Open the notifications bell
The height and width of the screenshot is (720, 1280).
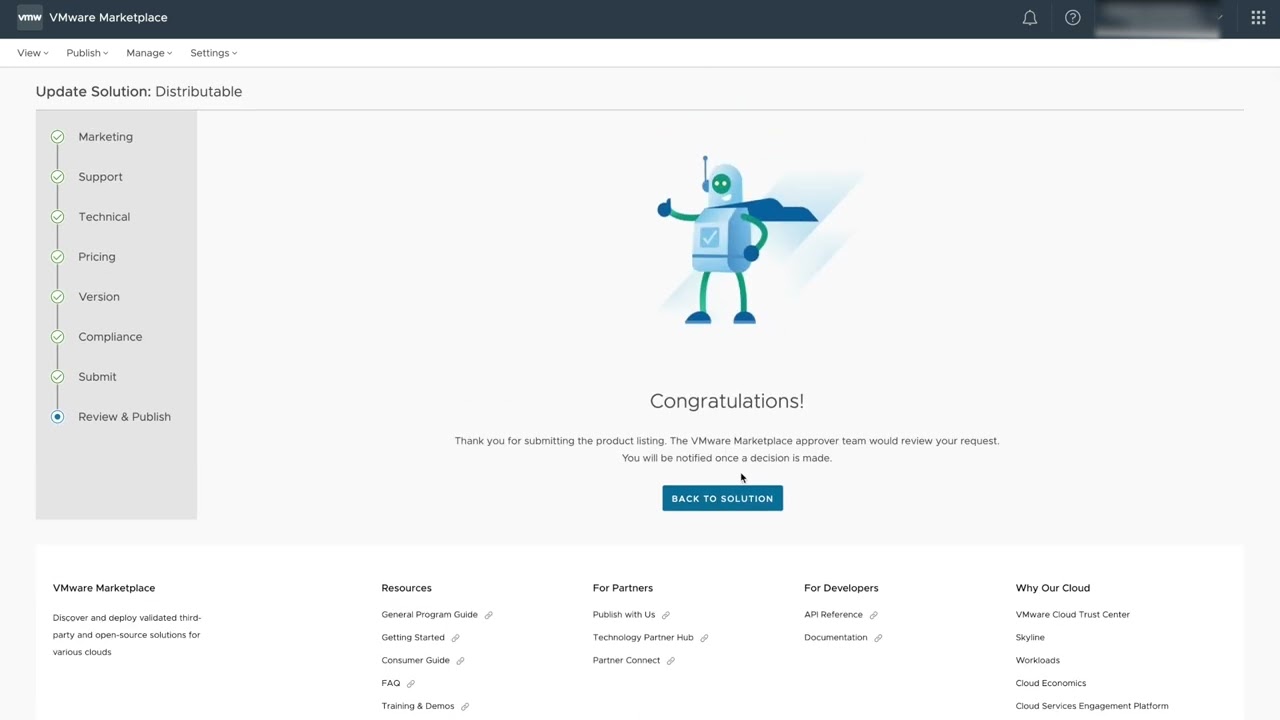point(1029,18)
